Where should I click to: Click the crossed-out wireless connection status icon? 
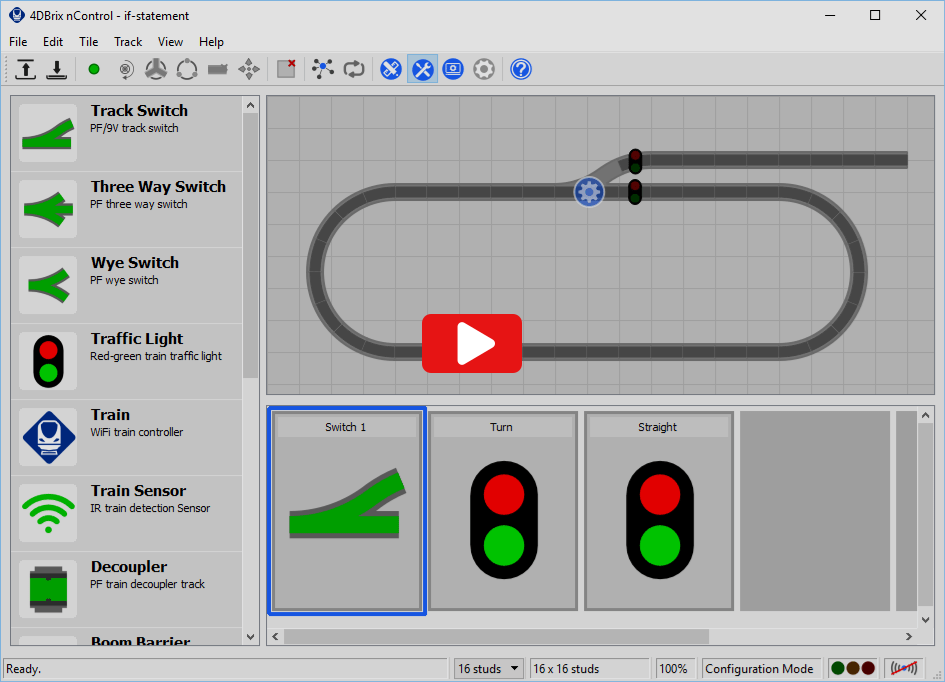904,668
